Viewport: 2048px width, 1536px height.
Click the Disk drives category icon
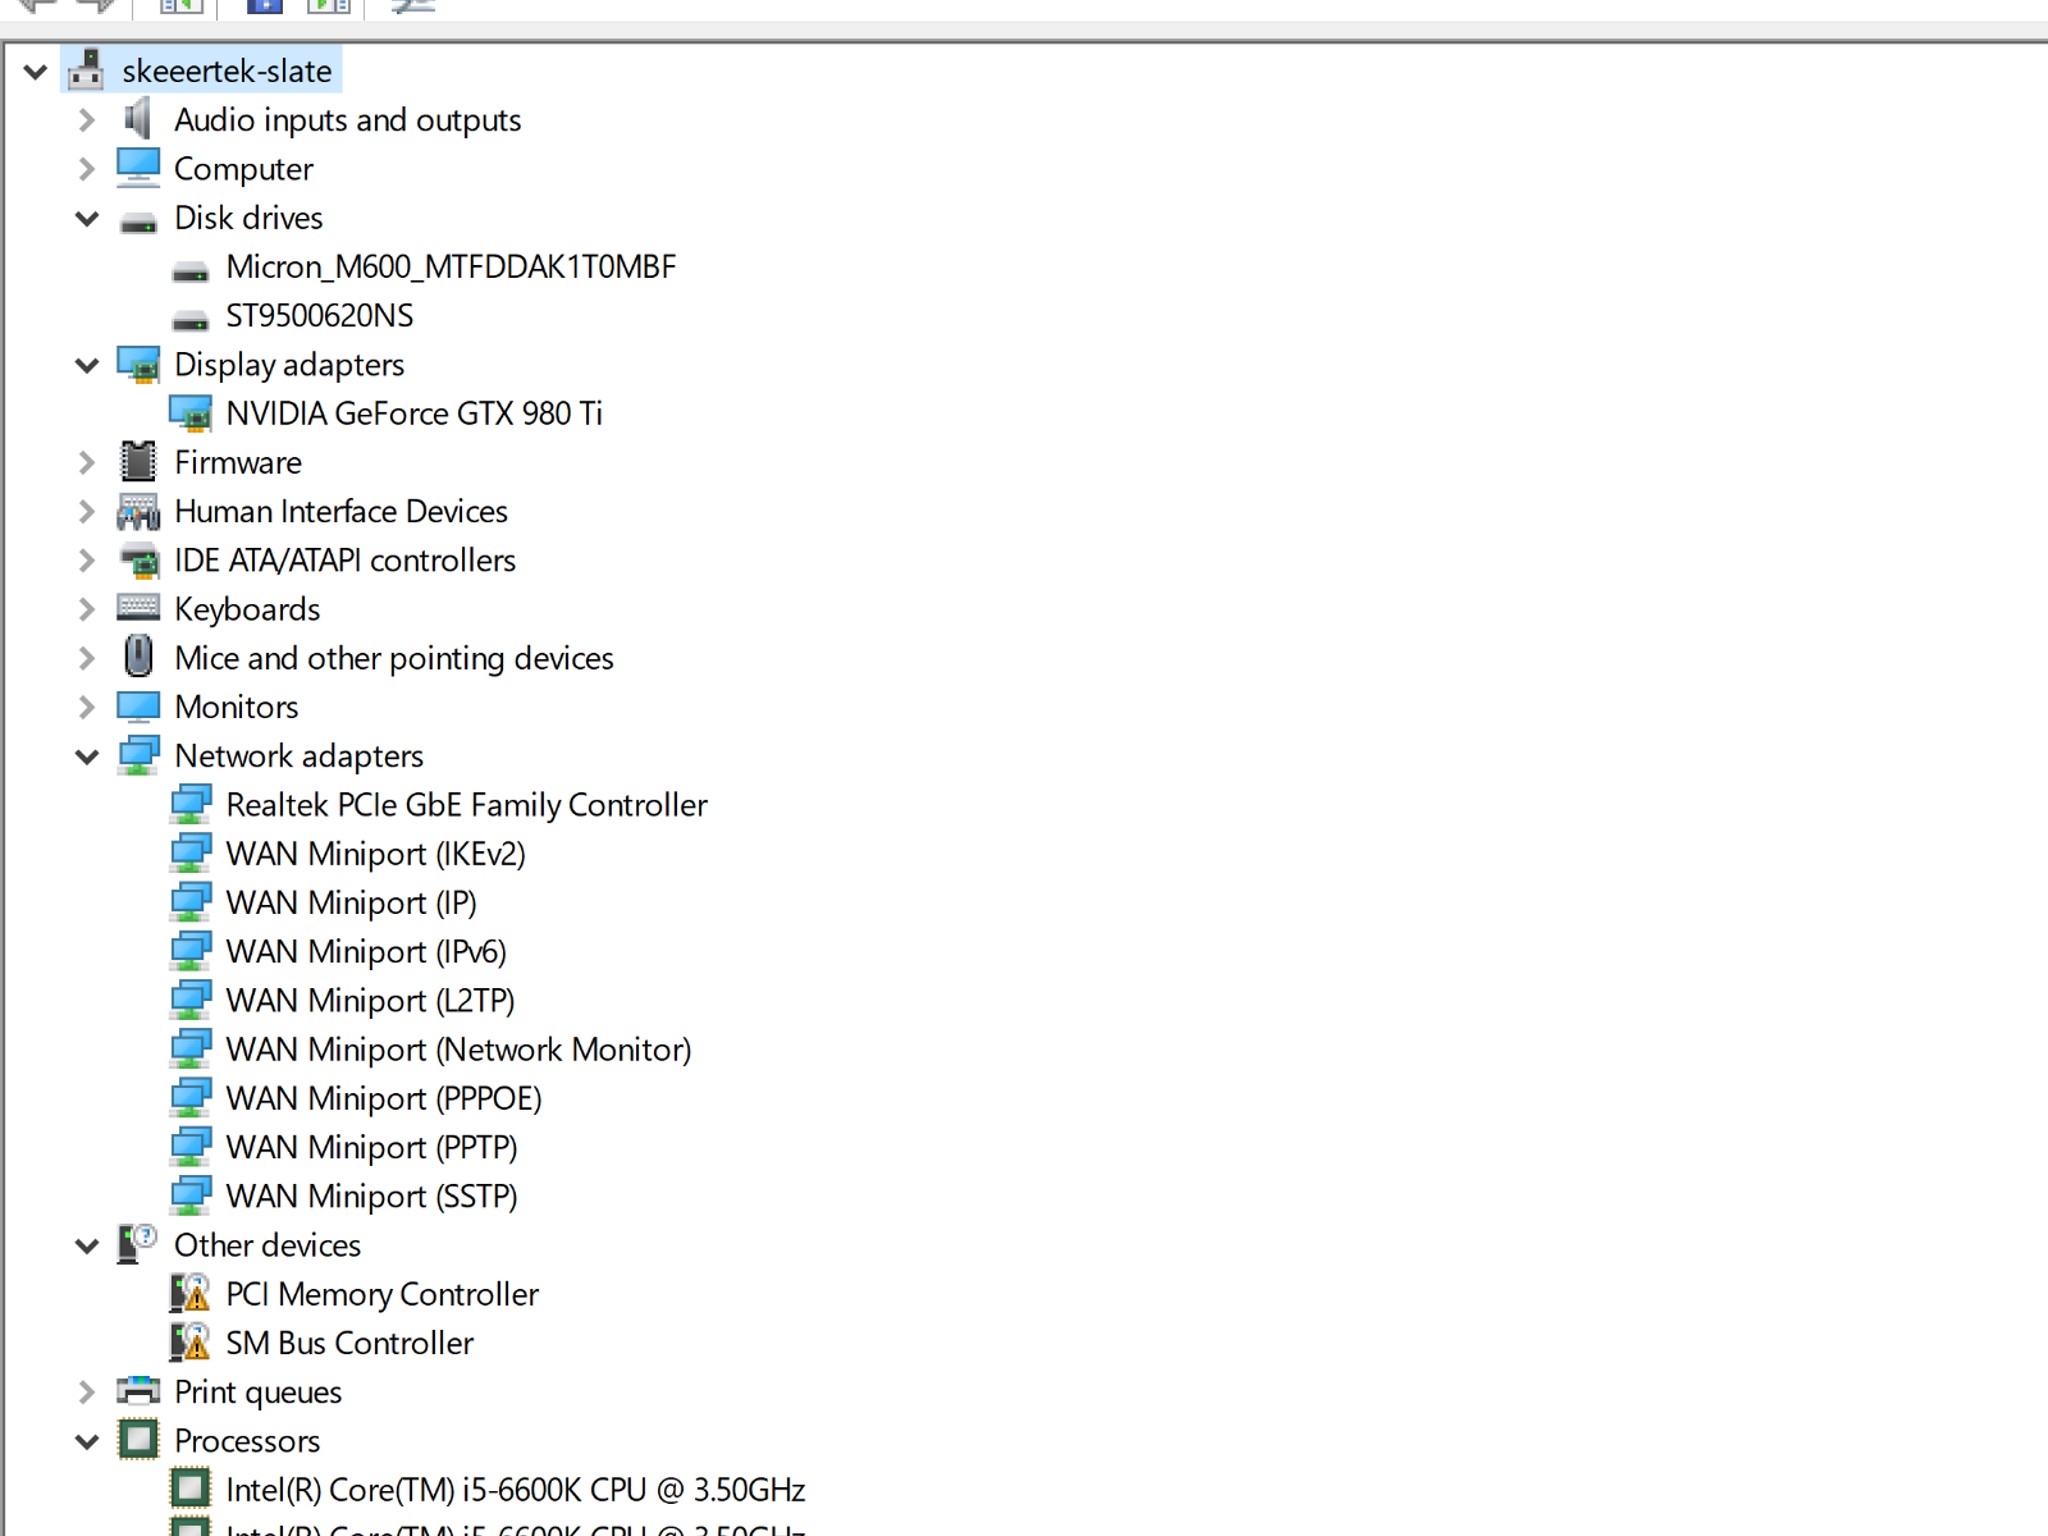(x=138, y=222)
